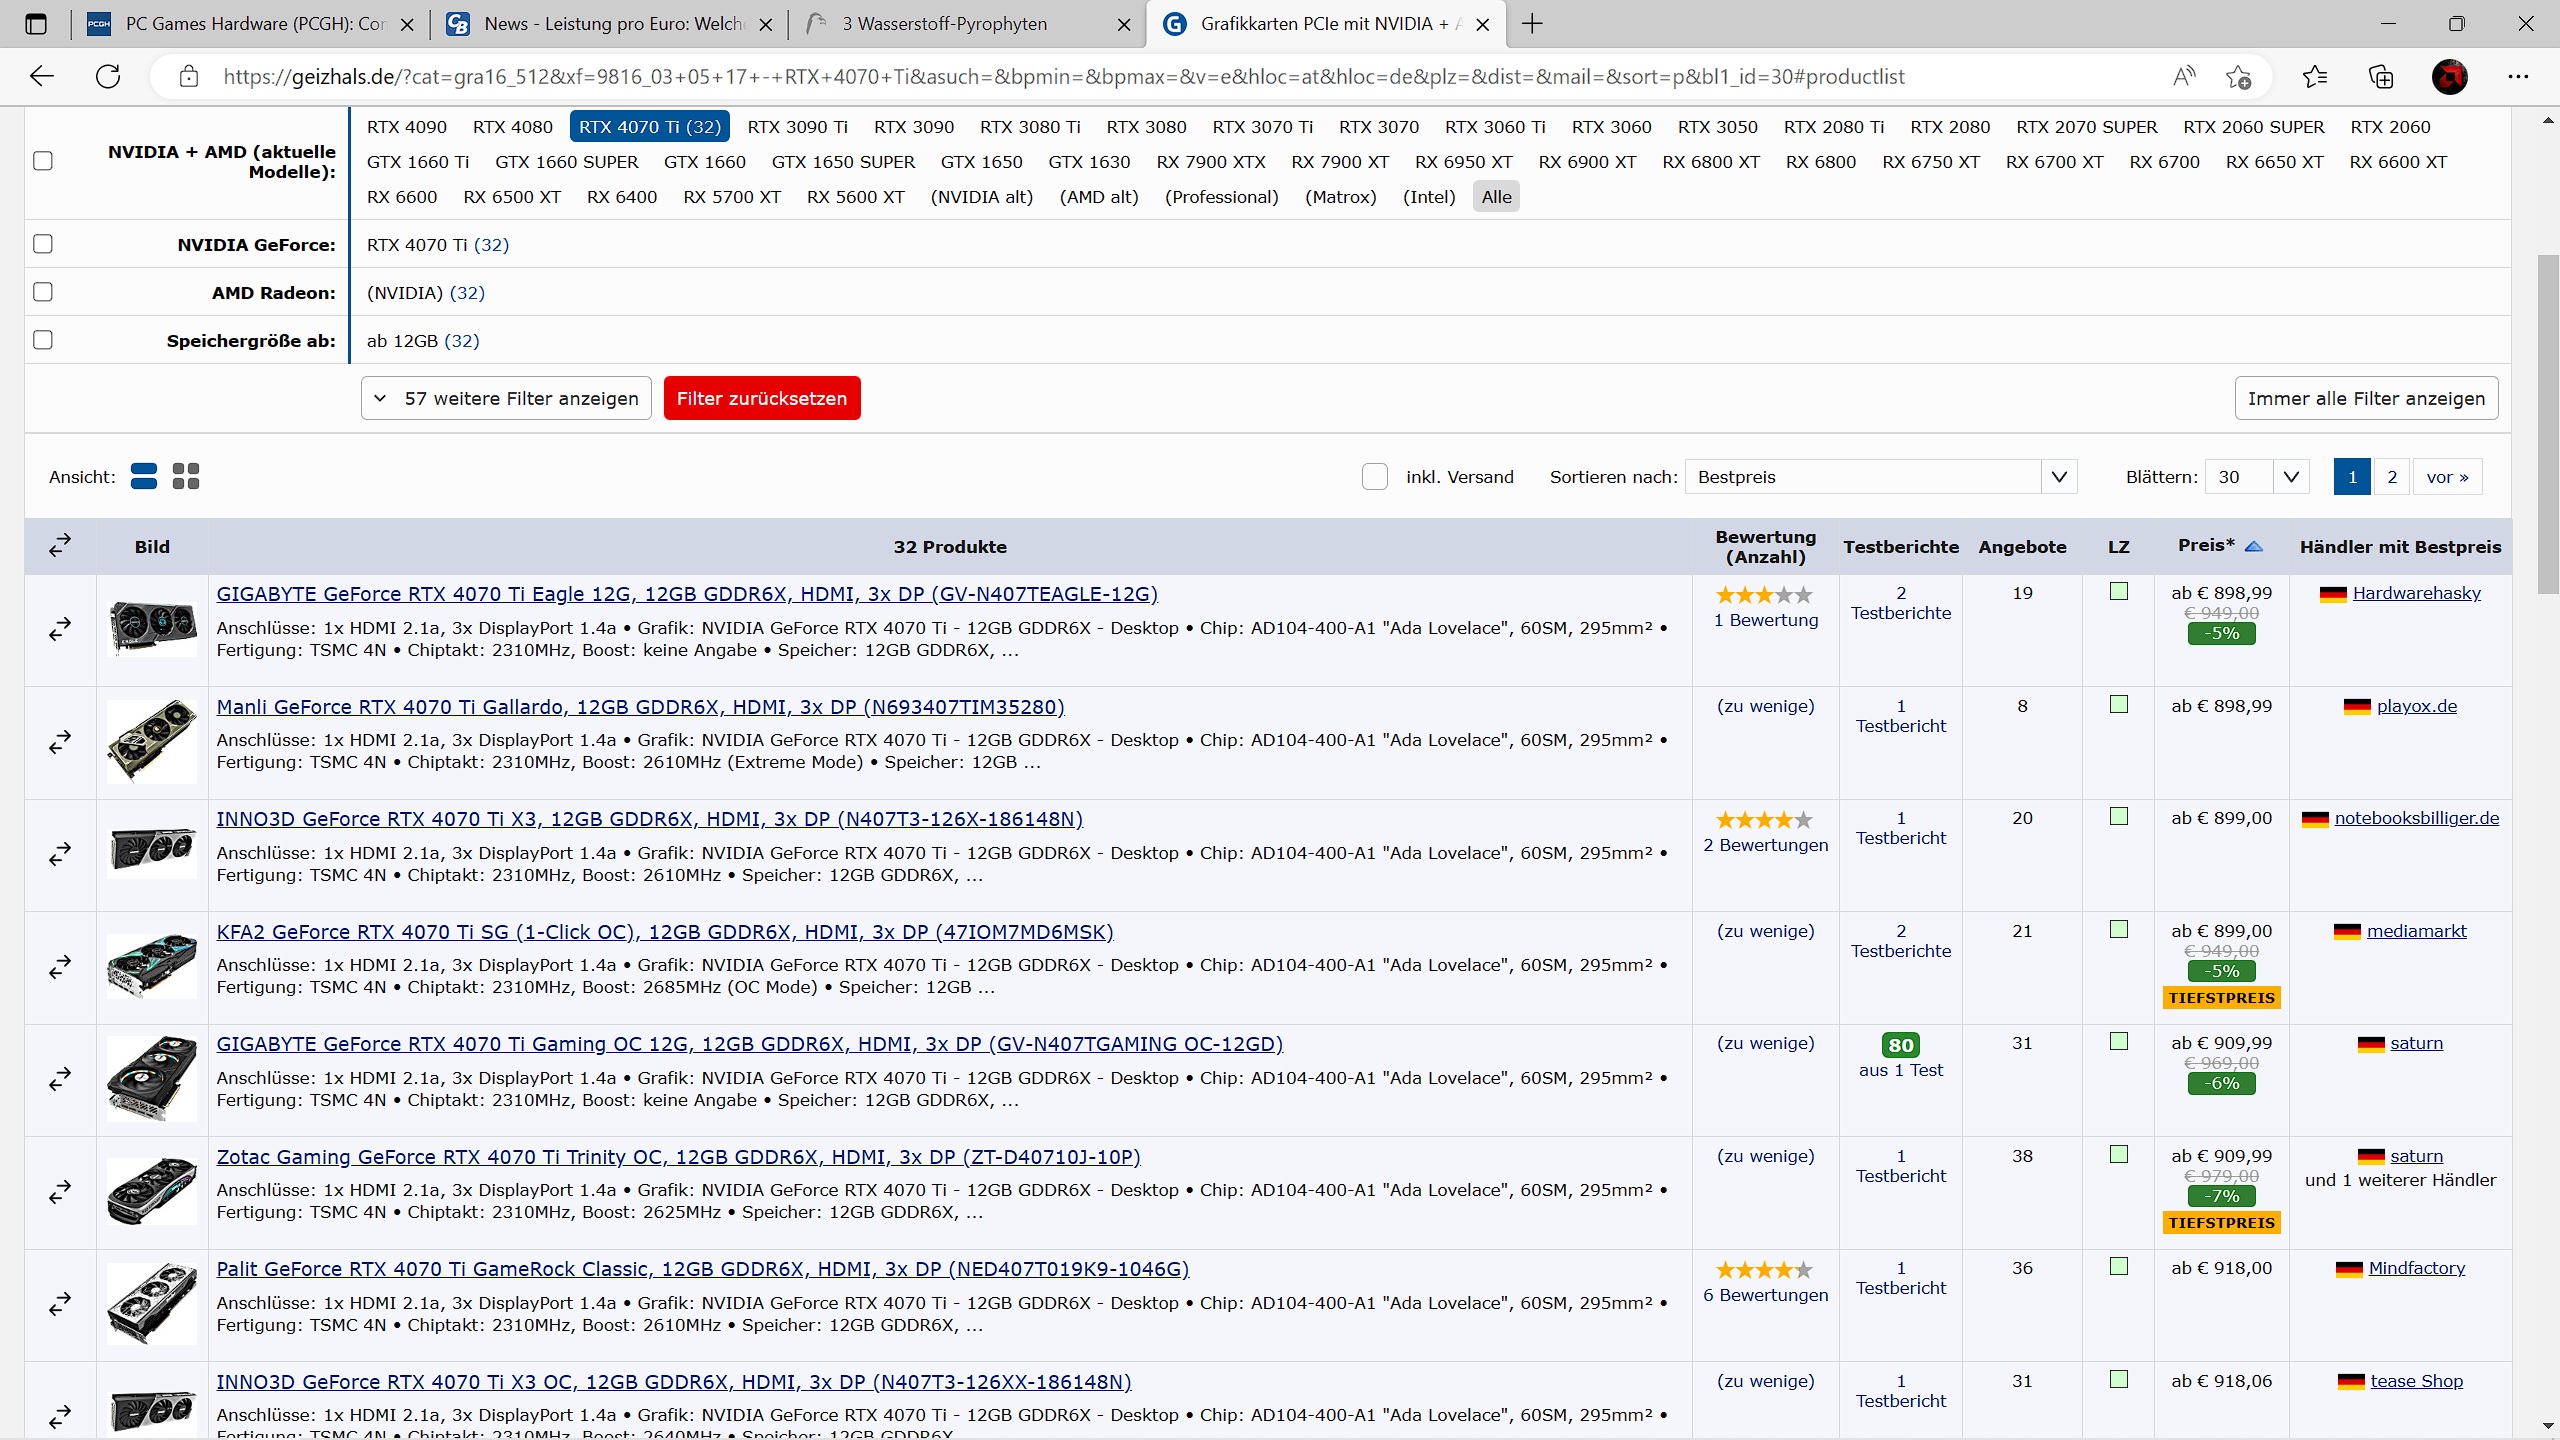The image size is (2560, 1440).
Task: Click Read aloud icon in address bar
Action: [2184, 76]
